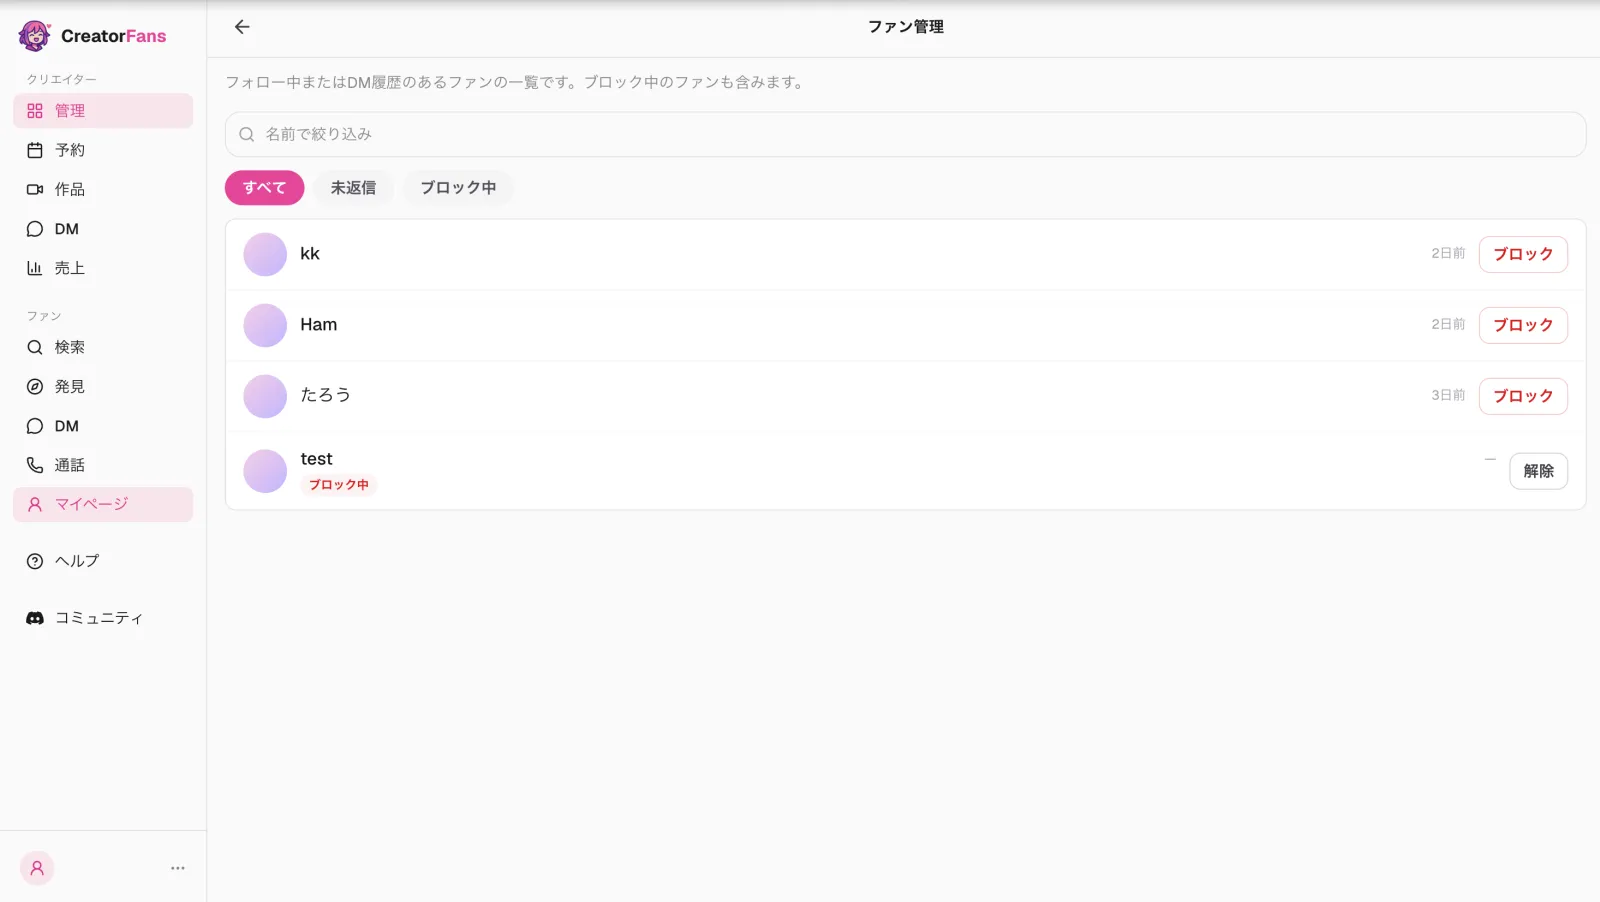
Task: Click the profile avatar at the sidebar bottom
Action: 37,868
